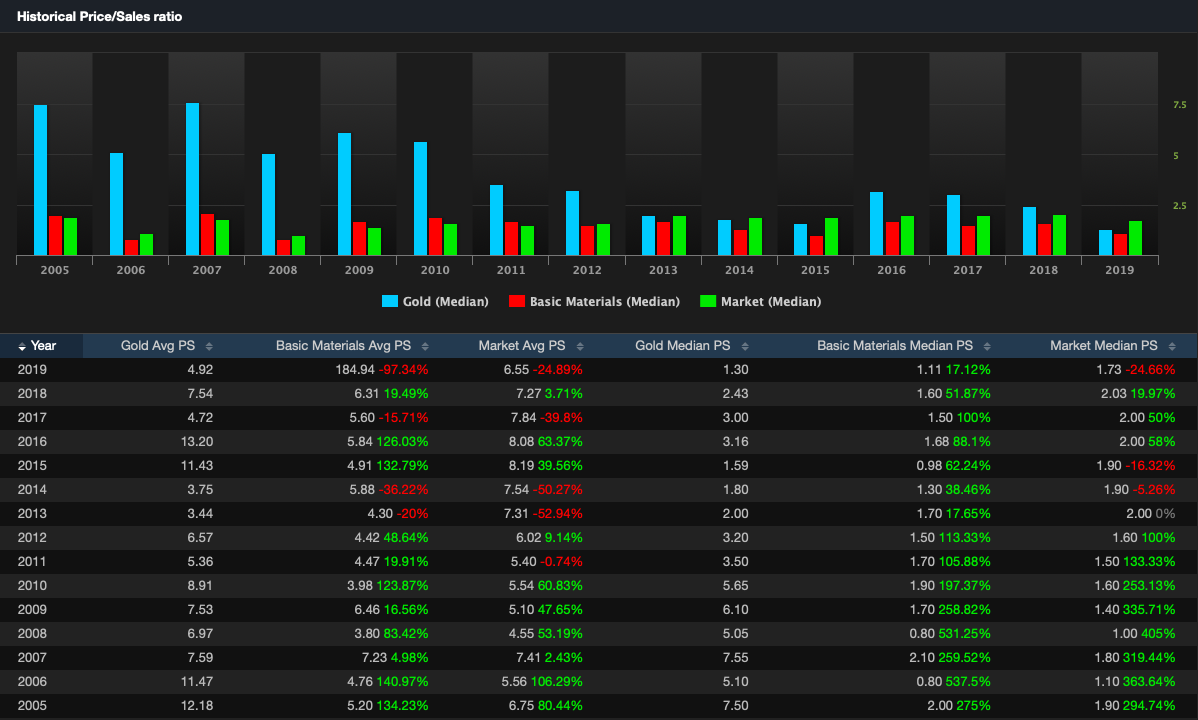The height and width of the screenshot is (720, 1198).
Task: Sort by the Market Avg PS header text
Action: pyautogui.click(x=522, y=345)
